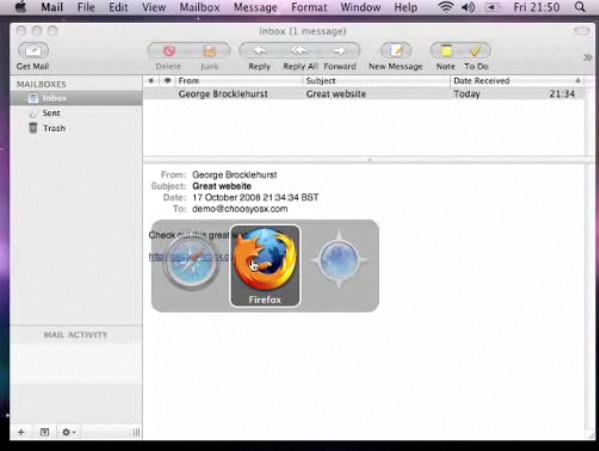Click the sidebar resize handle
This screenshot has height=451, width=599.
point(136,432)
